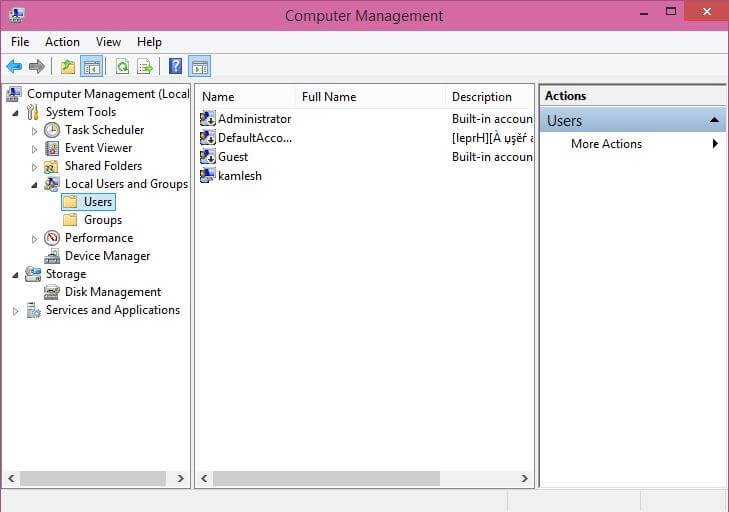Click the Groups folder icon in tree
Image resolution: width=729 pixels, height=512 pixels.
click(70, 219)
